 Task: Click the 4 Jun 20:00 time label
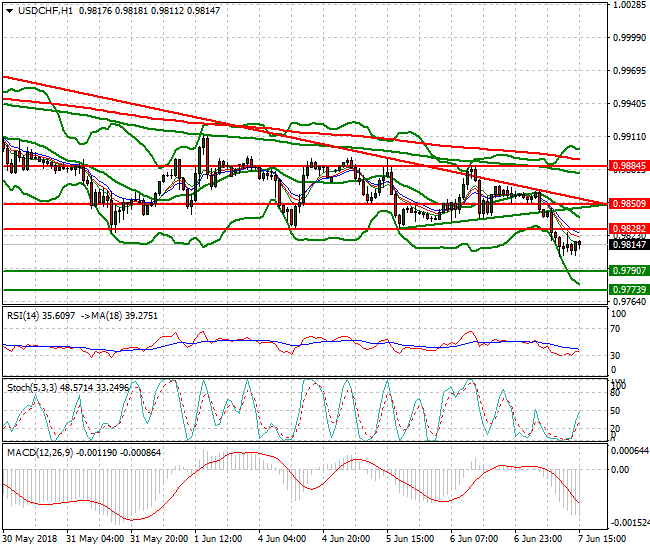[346, 539]
